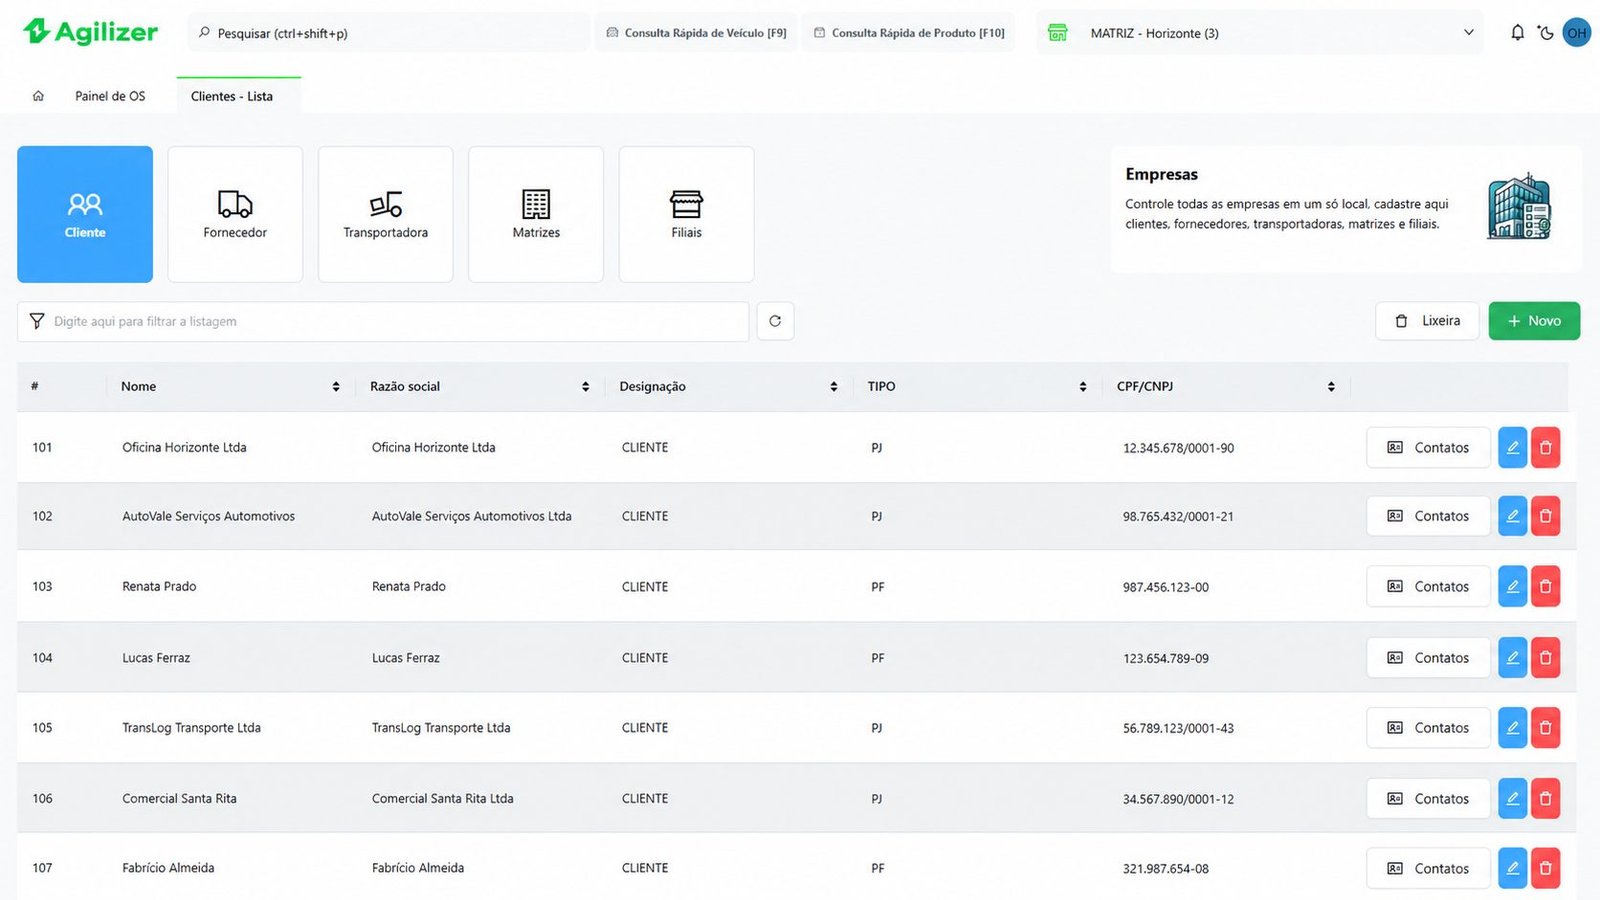Open Contatos for Lucas Ferraz
Viewport: 1600px width, 900px height.
(1428, 657)
